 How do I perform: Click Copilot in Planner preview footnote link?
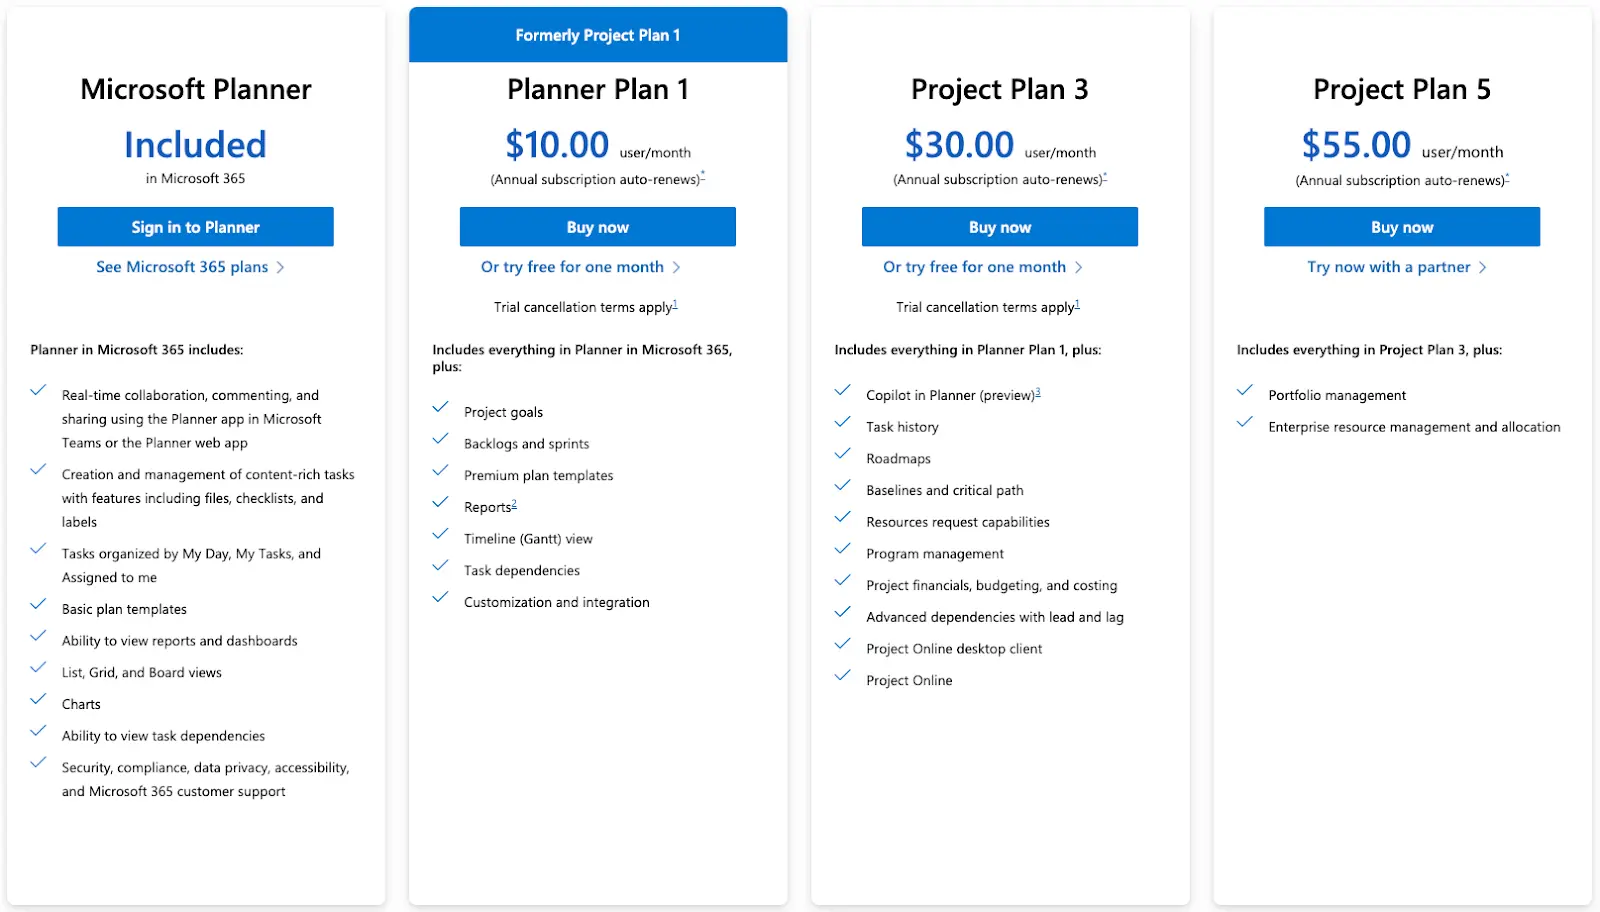(x=1037, y=390)
